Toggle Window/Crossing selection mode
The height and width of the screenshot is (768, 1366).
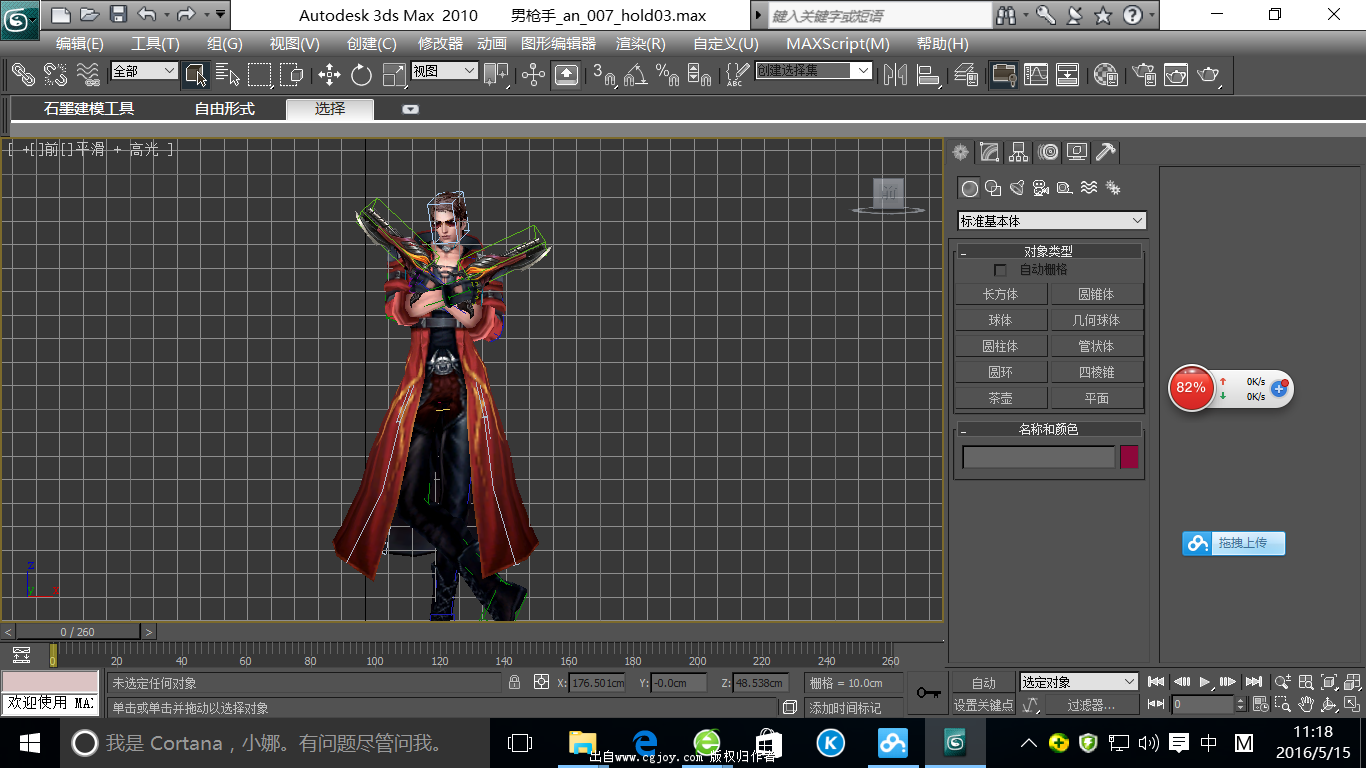point(292,74)
